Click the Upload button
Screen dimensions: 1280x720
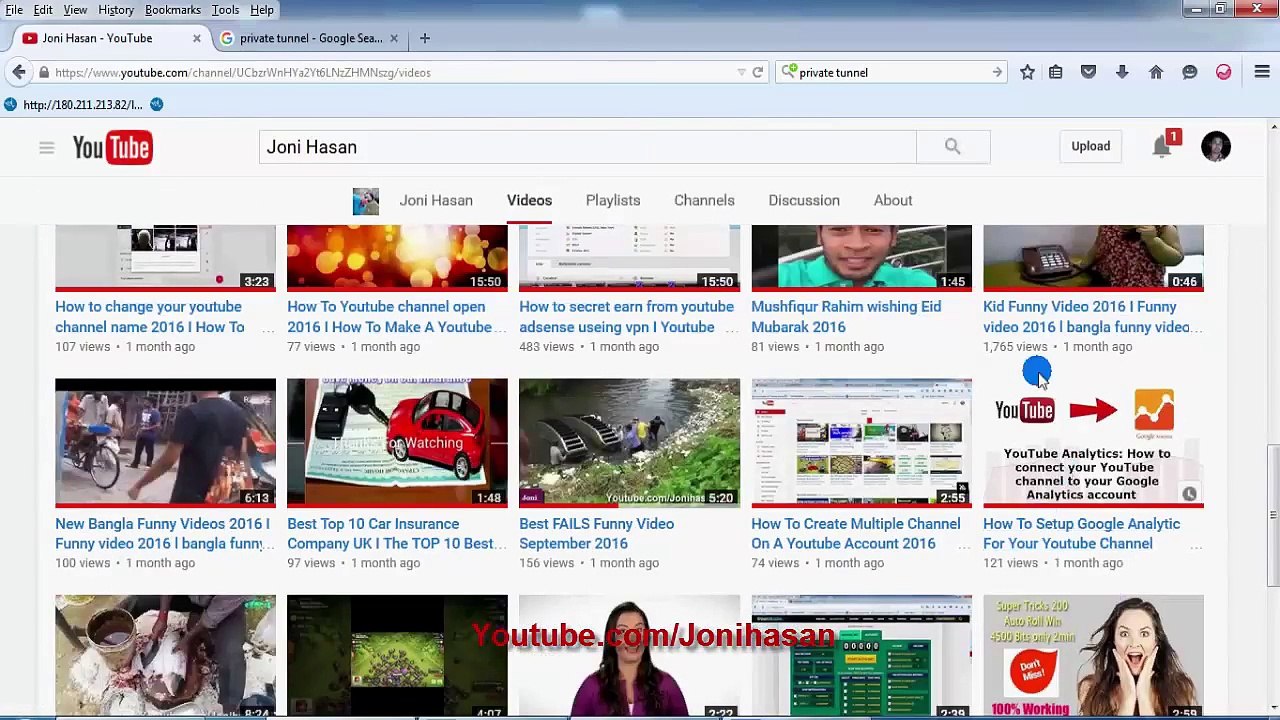coord(1091,146)
